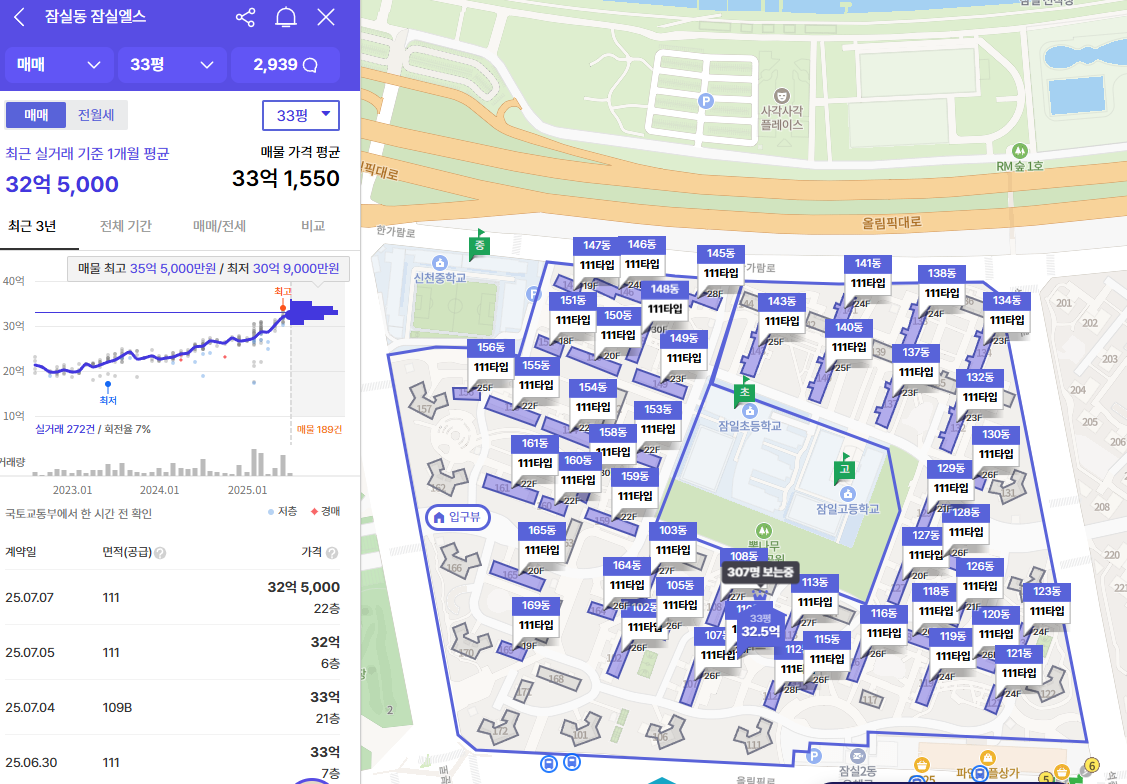This screenshot has width=1127, height=784.
Task: Click the 307명 보는중 viewers badge
Action: click(760, 572)
